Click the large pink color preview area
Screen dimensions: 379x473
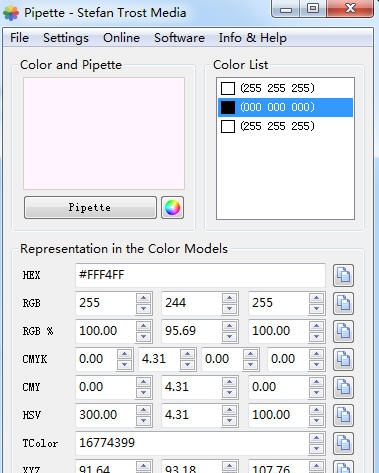(104, 134)
